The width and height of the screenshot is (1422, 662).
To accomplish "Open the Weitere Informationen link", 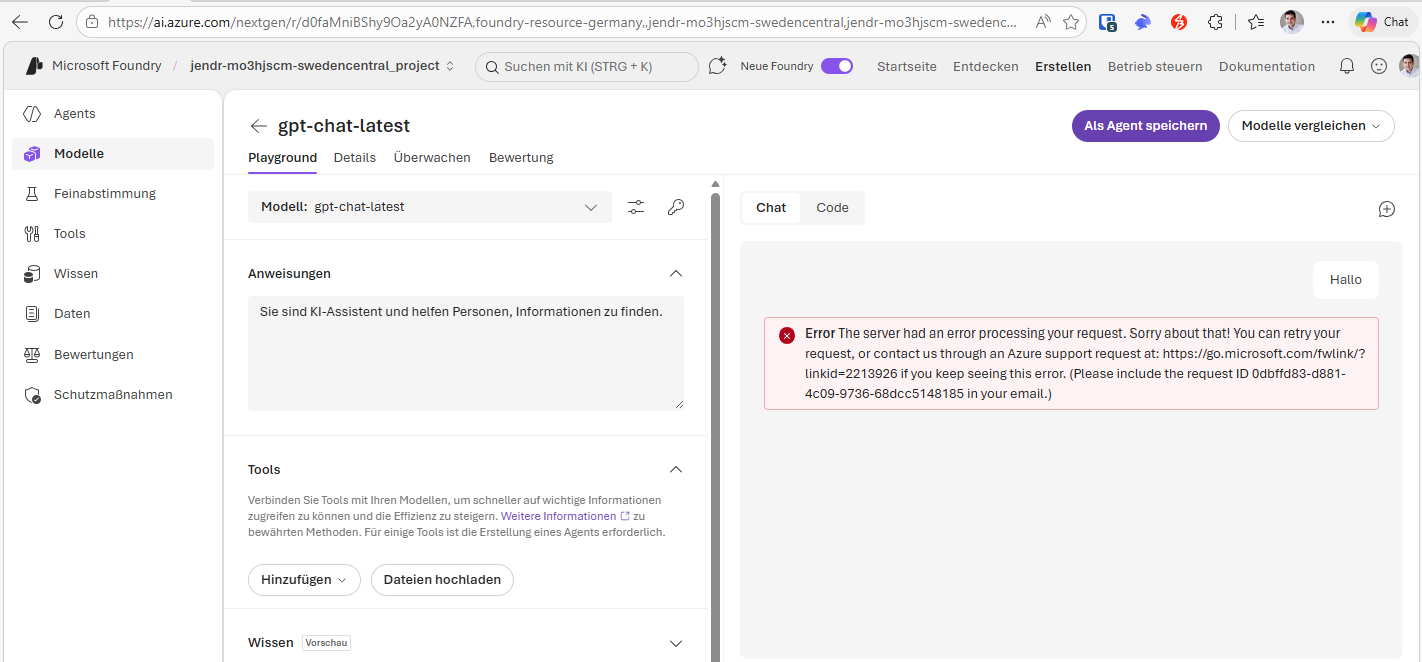I will point(565,516).
